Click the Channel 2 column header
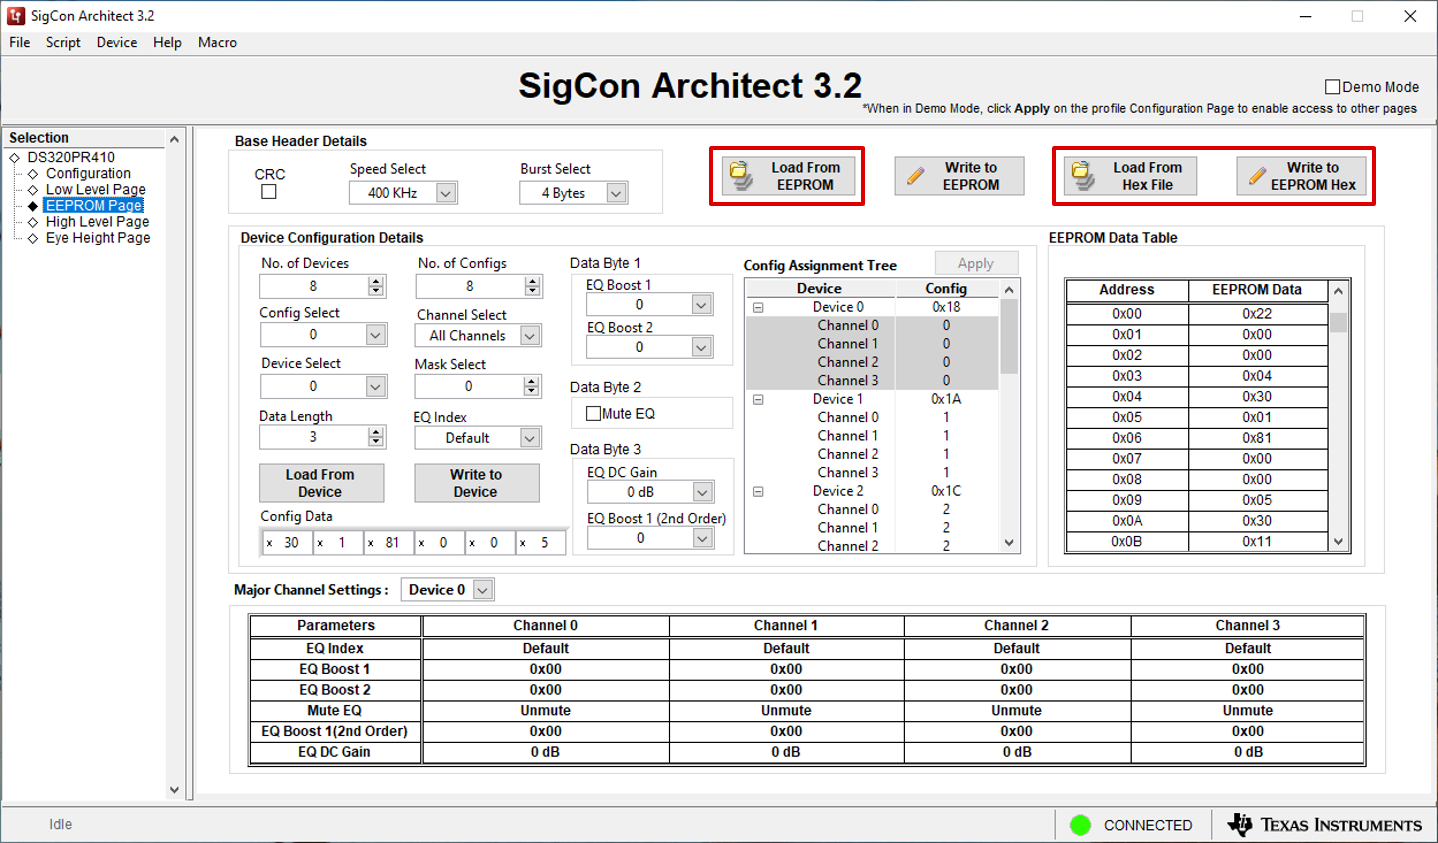 tap(1017, 626)
